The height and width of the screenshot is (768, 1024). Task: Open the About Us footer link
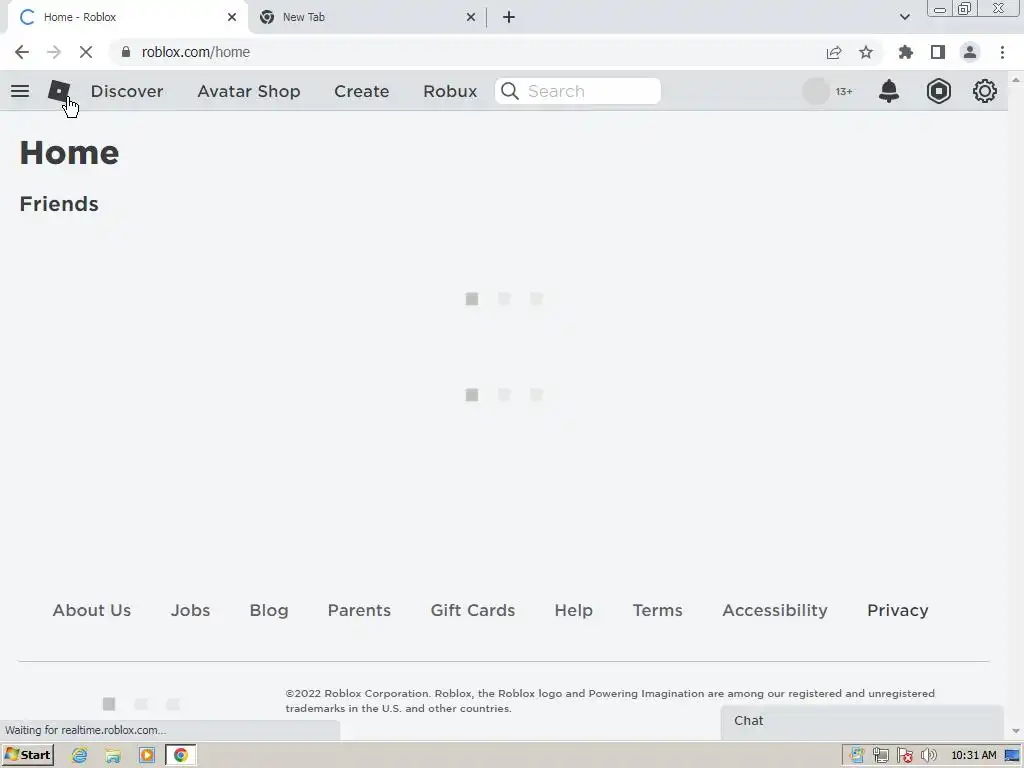point(91,610)
